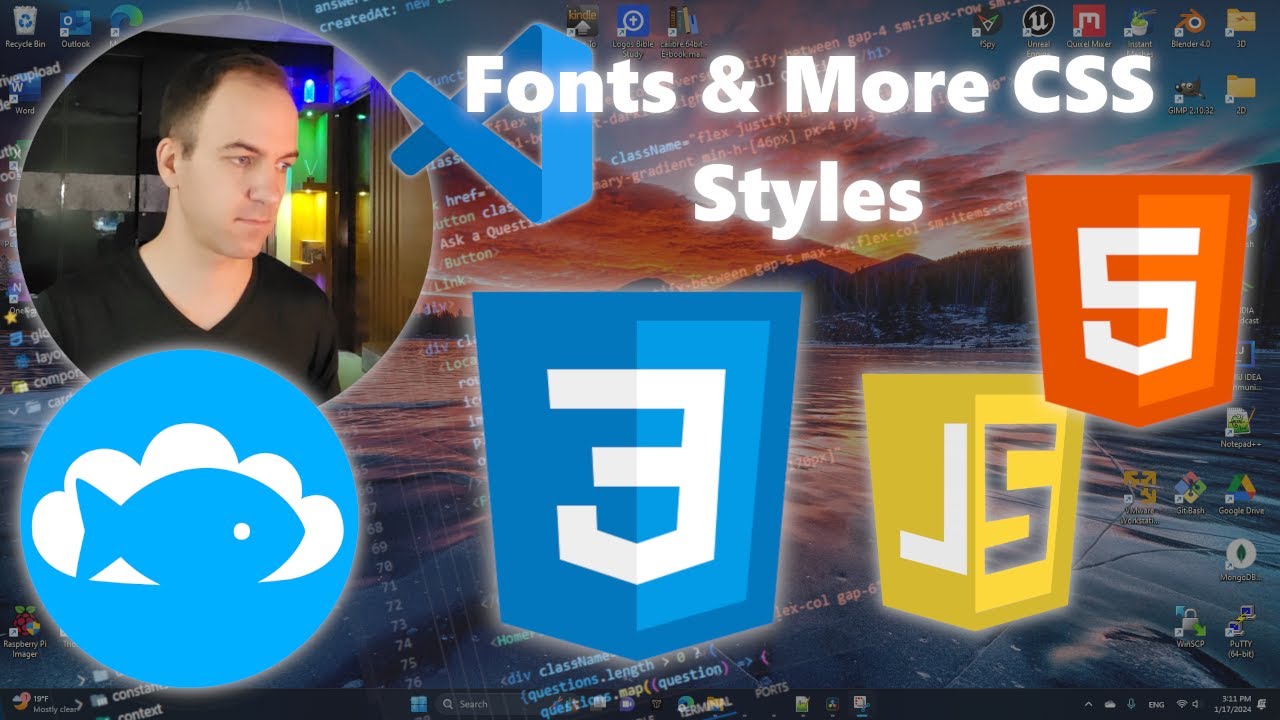
Task: Launch Logos Bible Study shortcut
Action: tap(632, 33)
